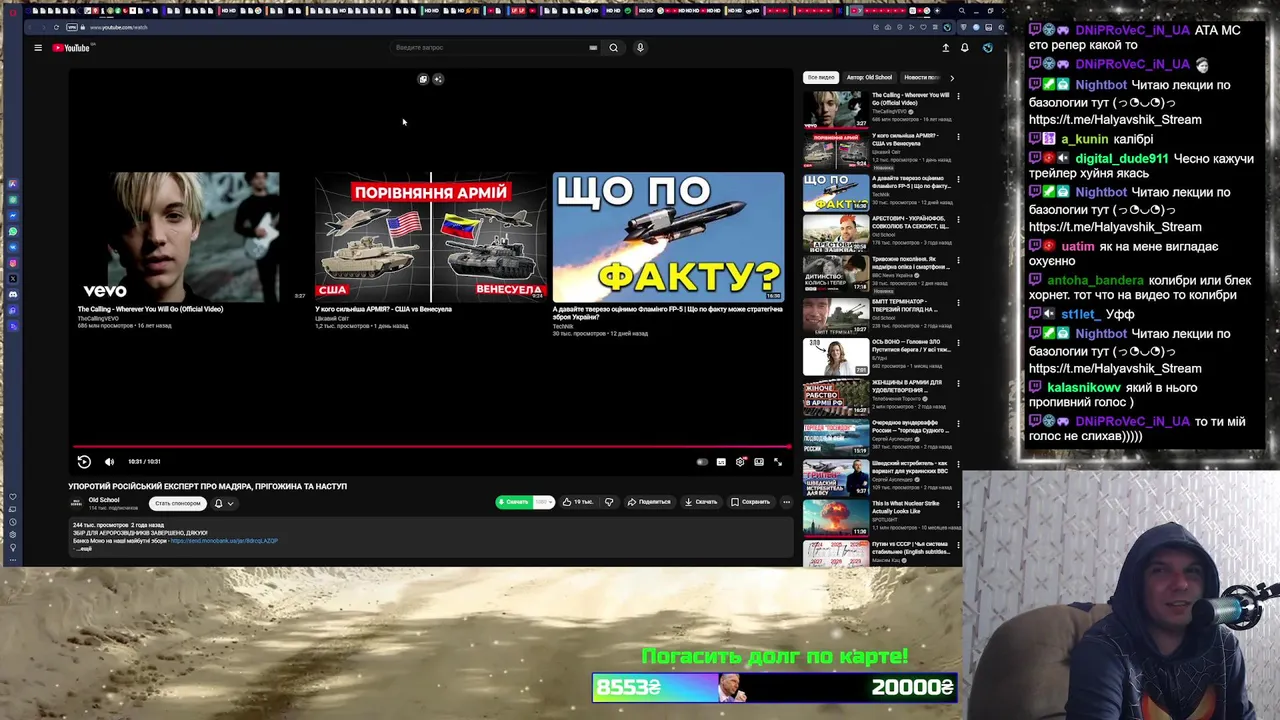
Task: Open sidebar 'БМПТ ТЕРМІНАТОР' video title
Action: tap(904, 305)
